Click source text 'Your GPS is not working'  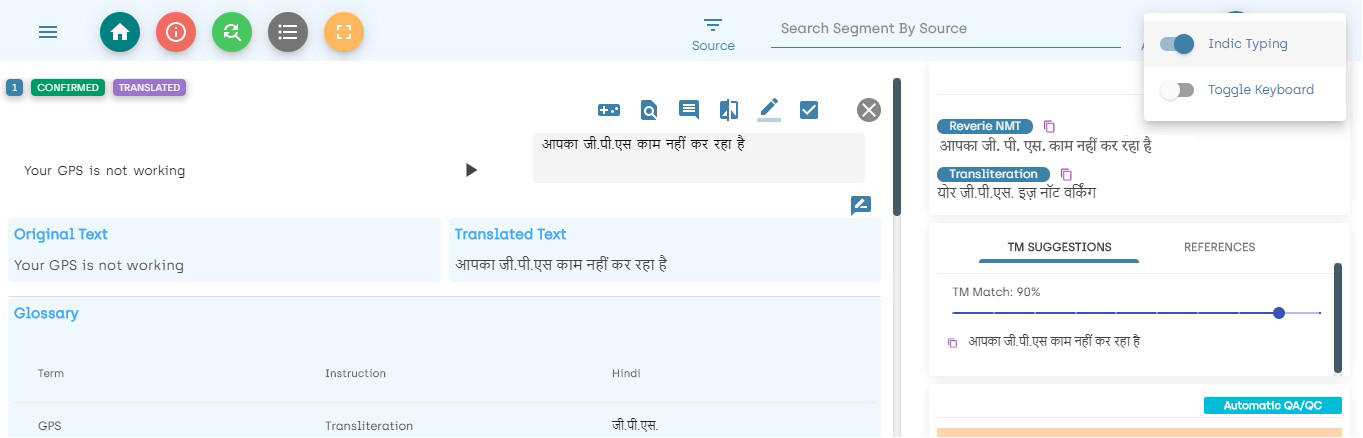[105, 171]
